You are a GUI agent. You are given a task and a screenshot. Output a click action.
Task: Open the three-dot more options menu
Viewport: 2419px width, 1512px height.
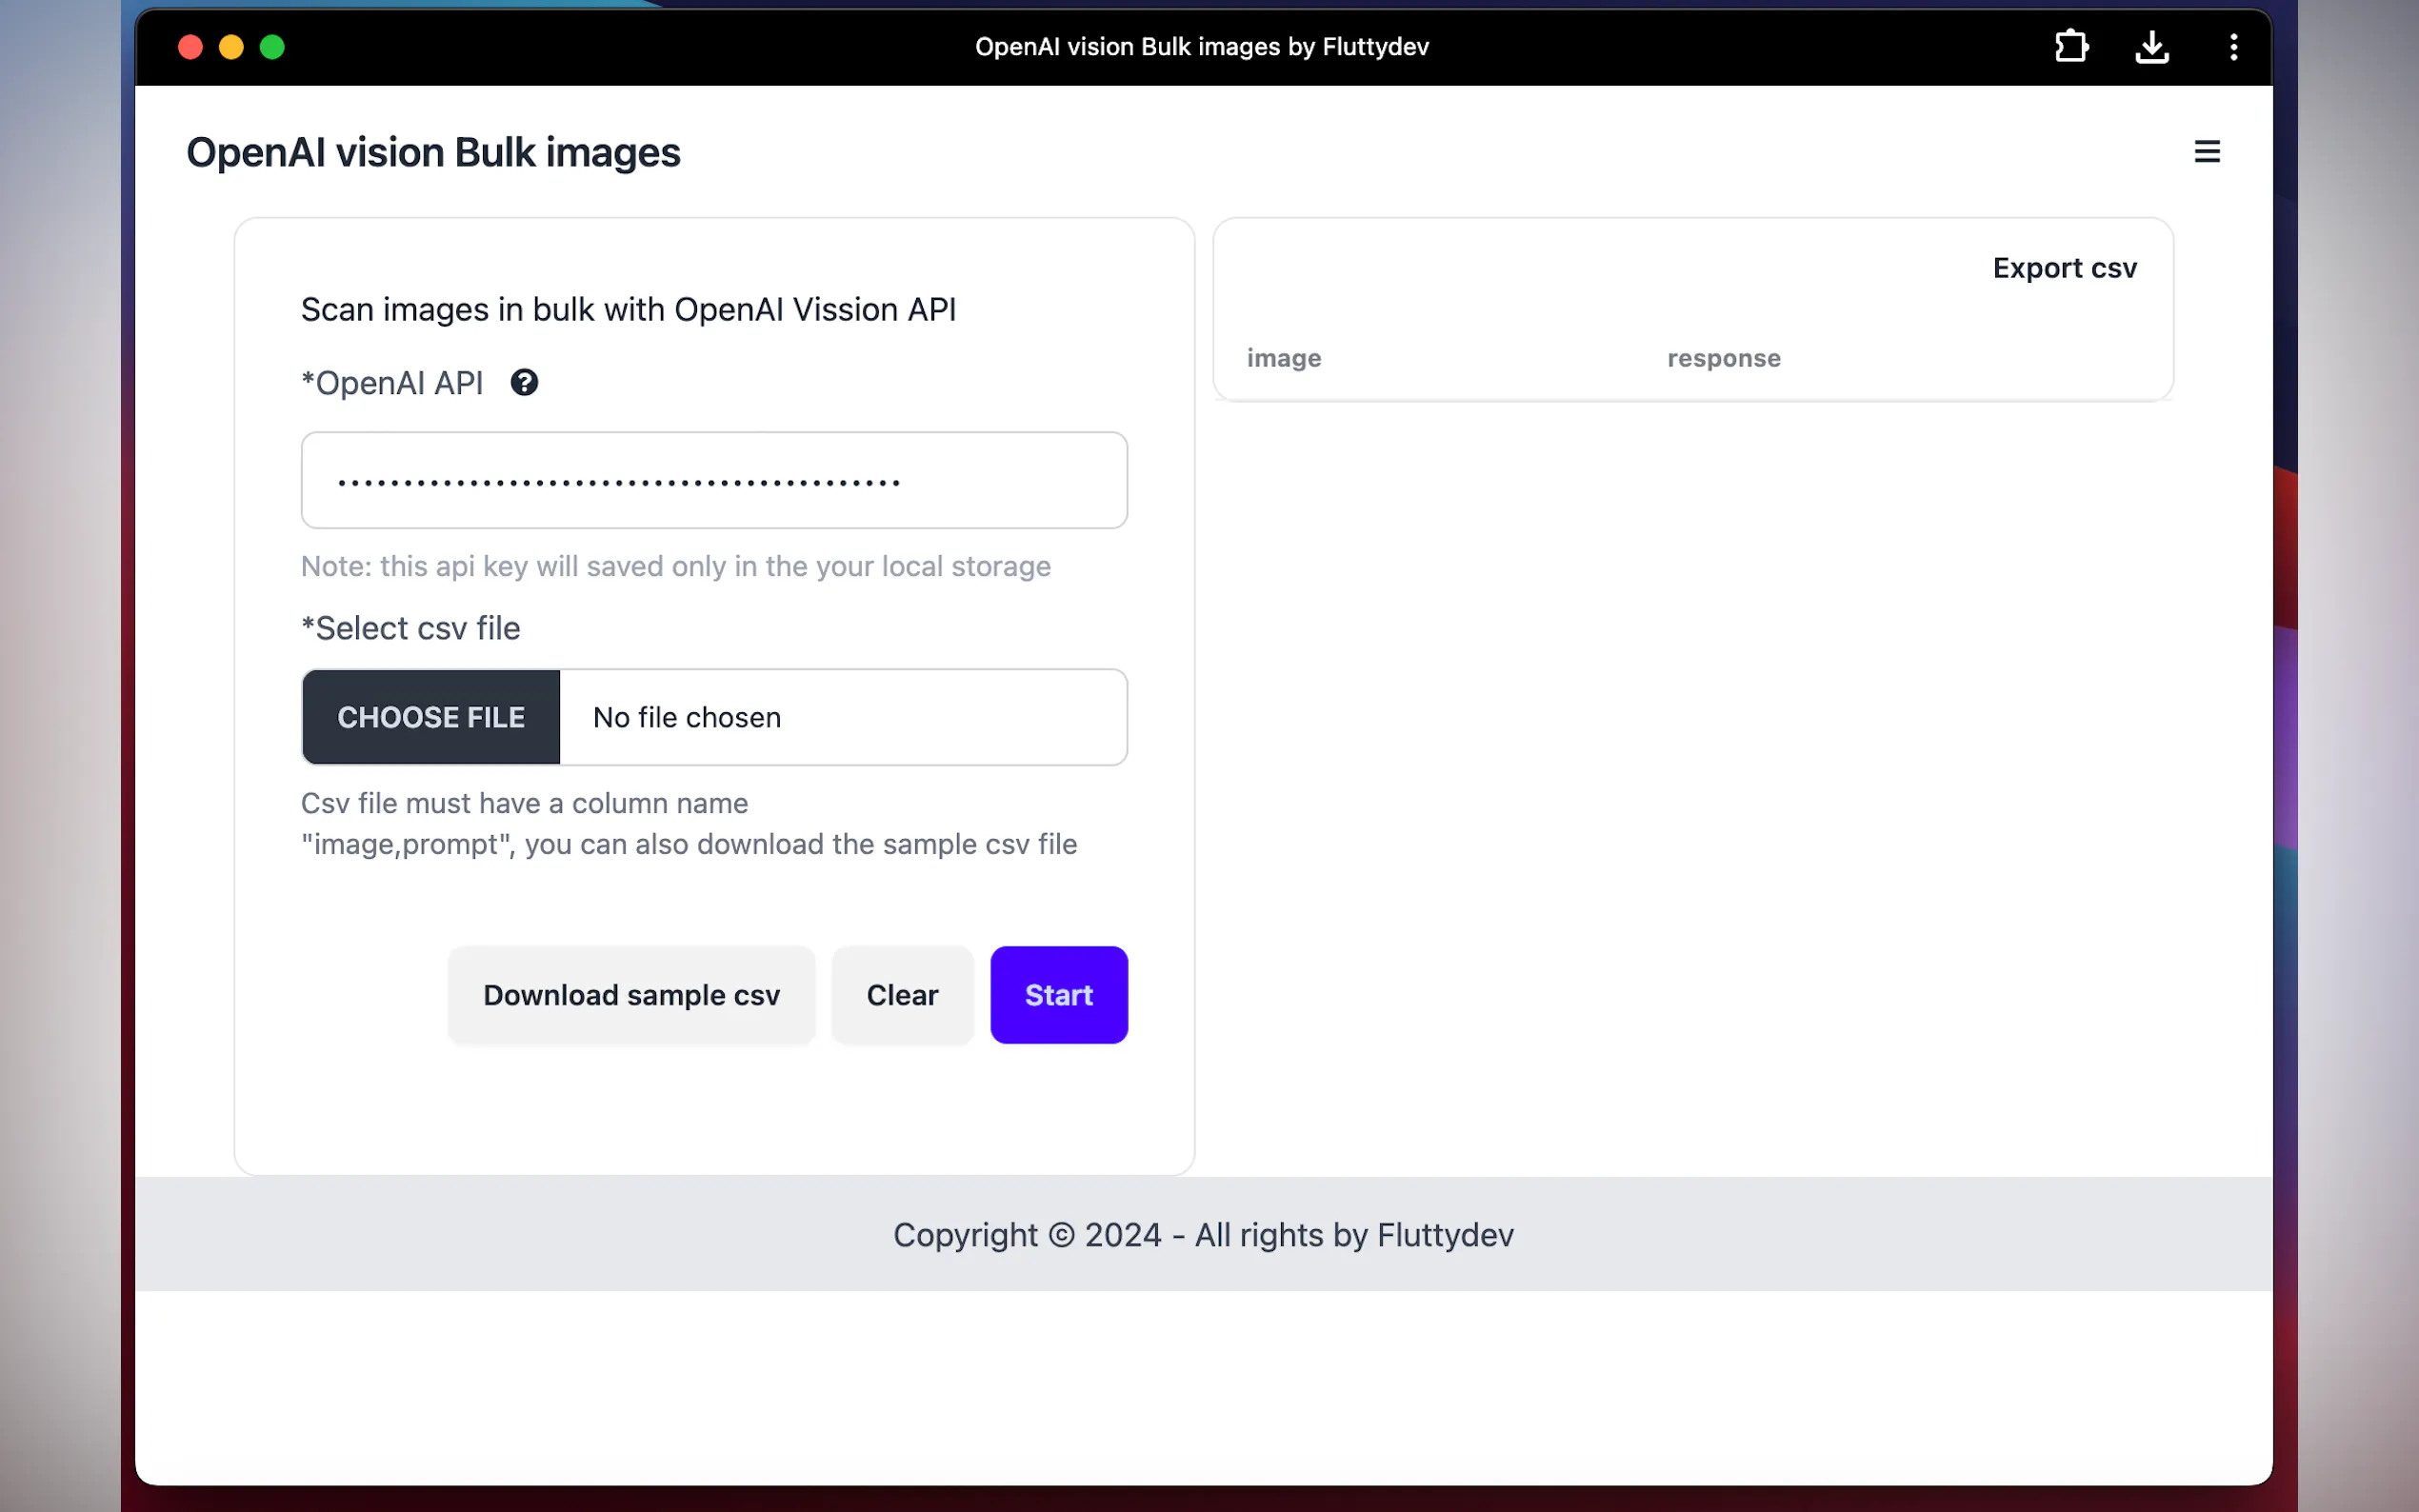(2233, 47)
